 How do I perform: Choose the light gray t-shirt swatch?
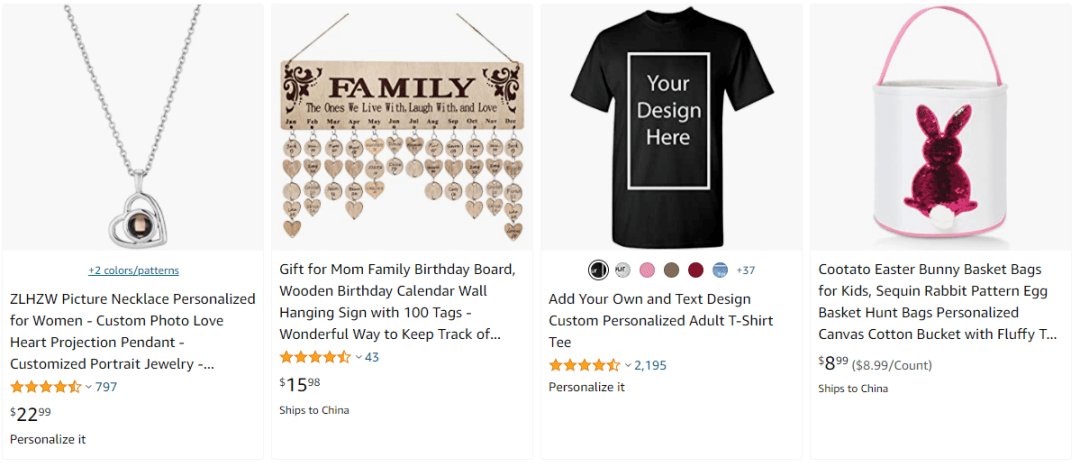tap(622, 270)
